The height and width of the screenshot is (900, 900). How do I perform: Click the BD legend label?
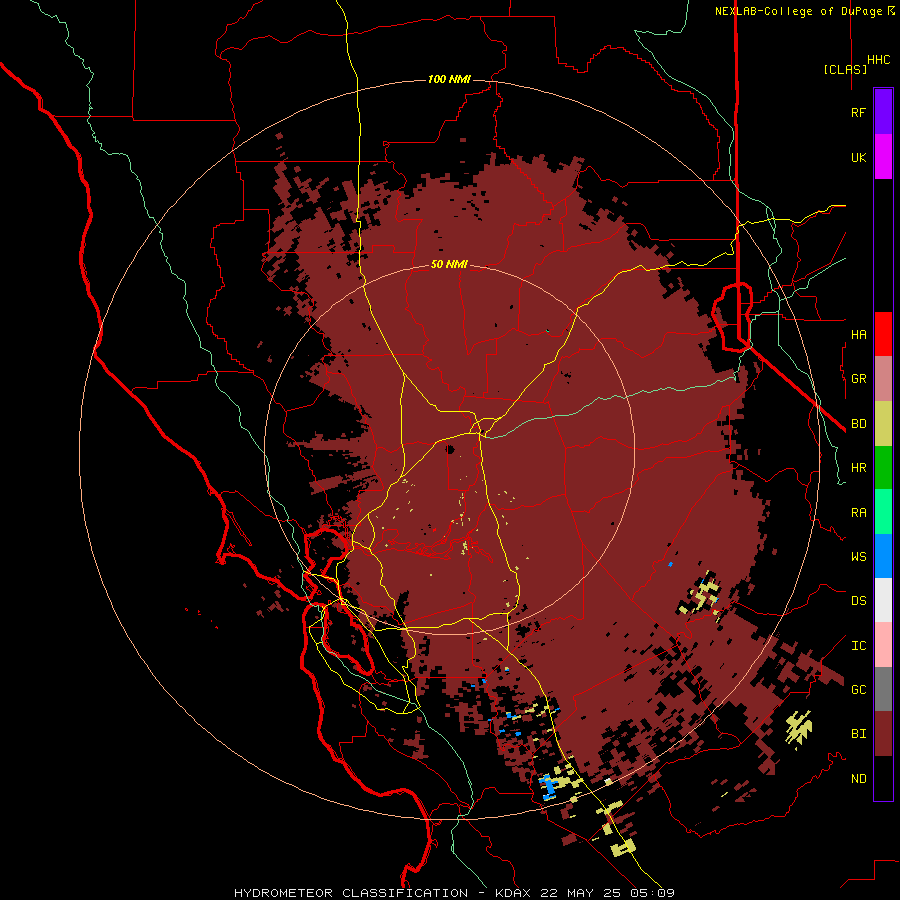[858, 424]
